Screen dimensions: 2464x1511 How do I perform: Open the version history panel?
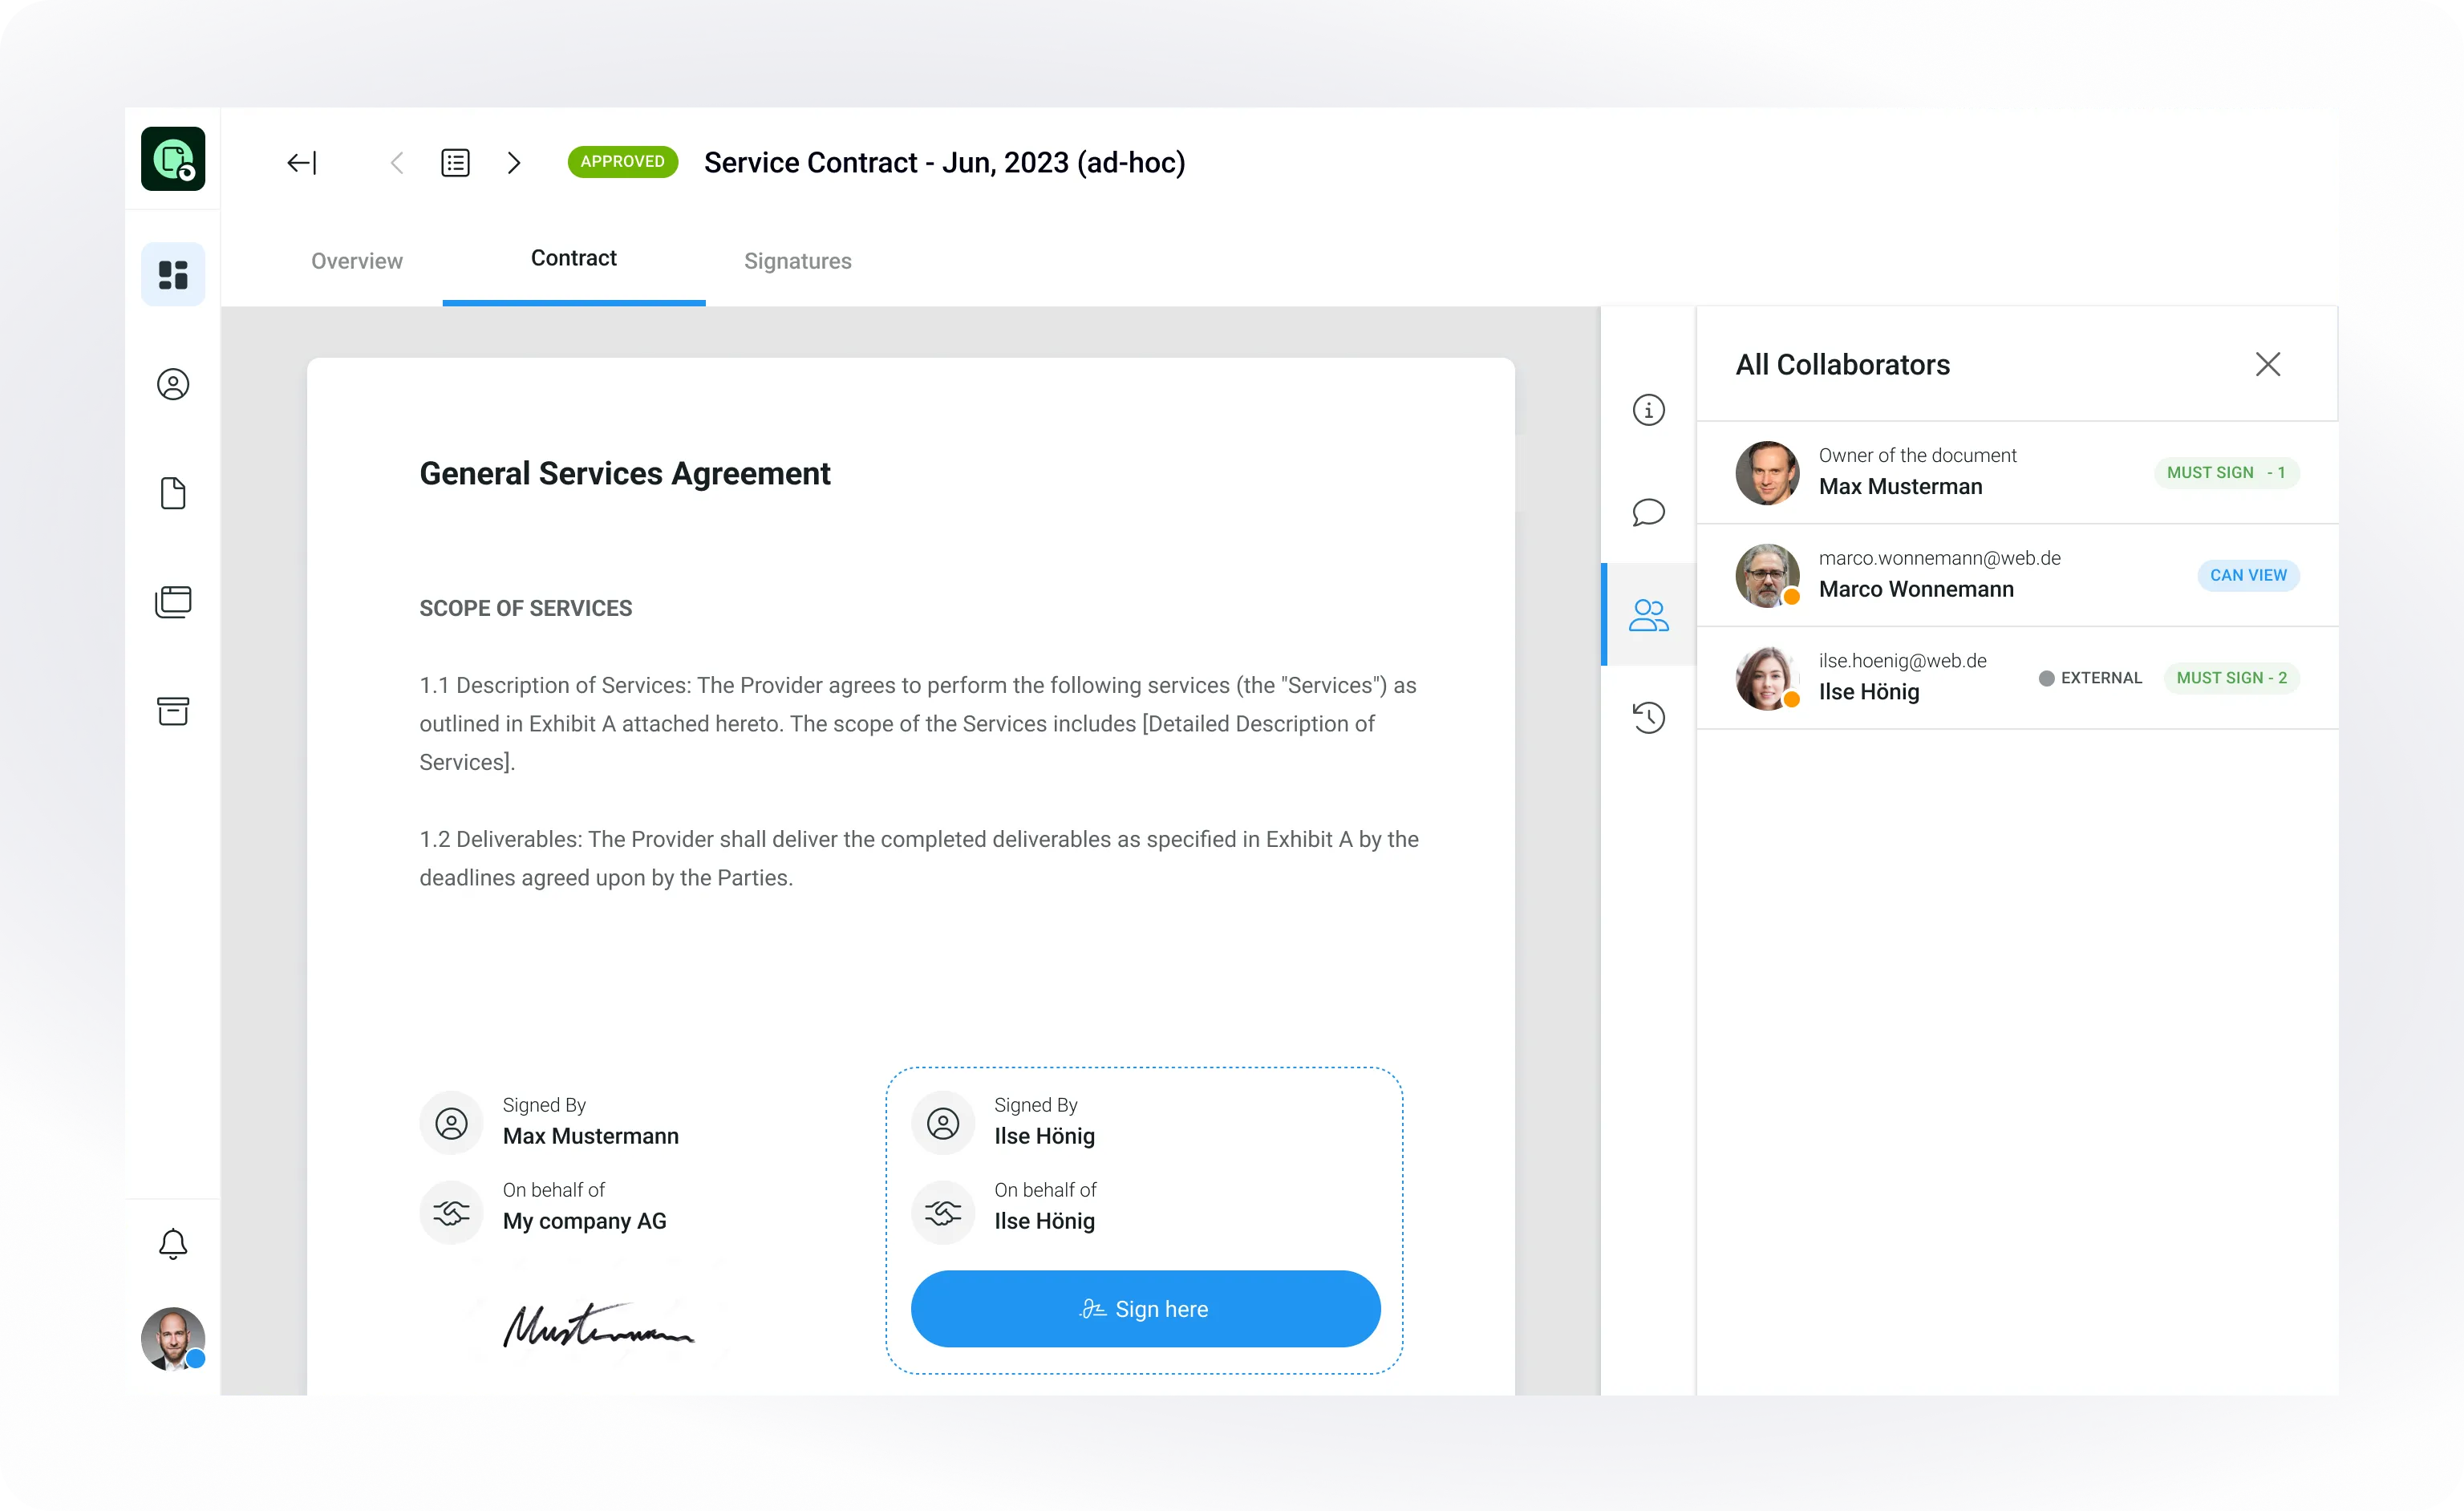point(1648,717)
